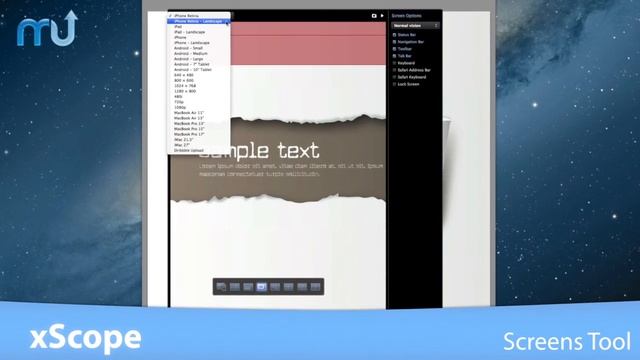Click the Screen Options panel heading
Viewport: 640px width, 360px height.
[x=407, y=16]
